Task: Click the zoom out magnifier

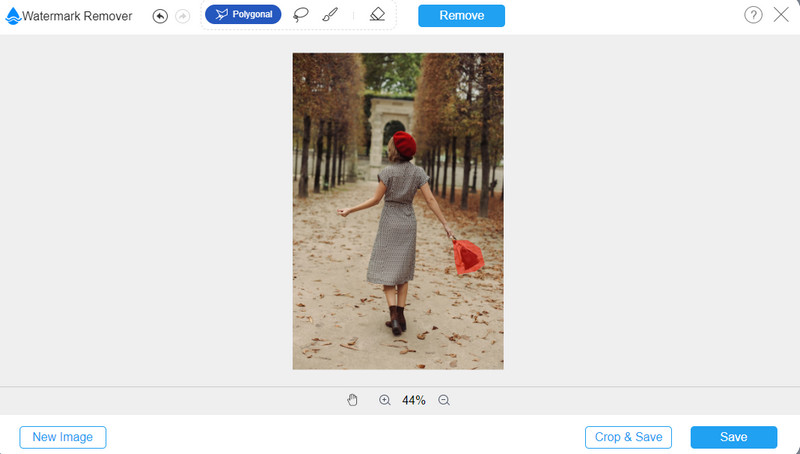Action: click(x=444, y=400)
